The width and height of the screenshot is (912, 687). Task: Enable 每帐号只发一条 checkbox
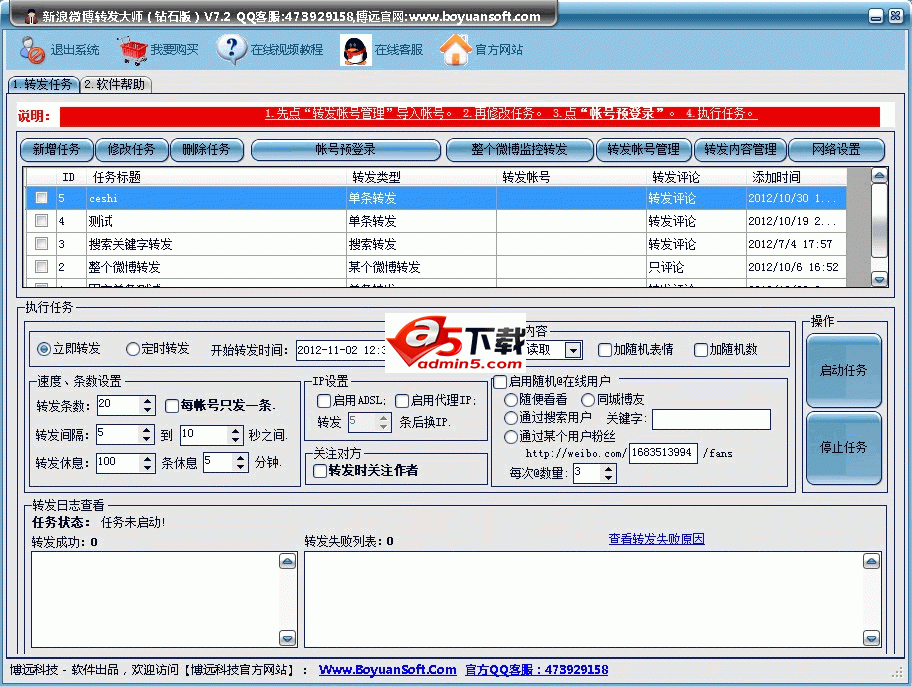[x=172, y=406]
